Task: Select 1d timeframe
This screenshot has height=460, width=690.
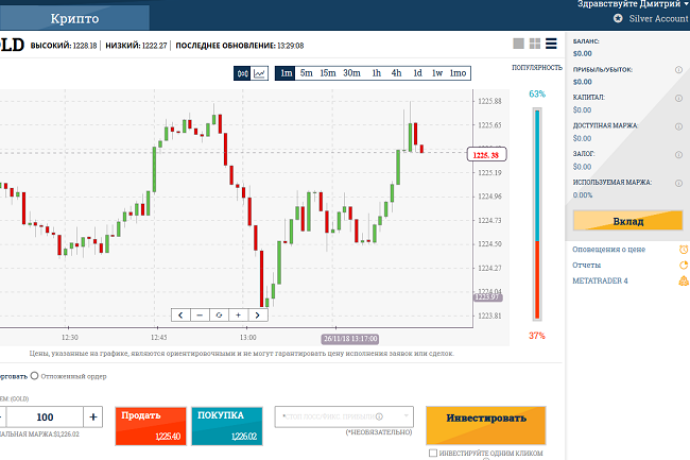Action: (417, 74)
